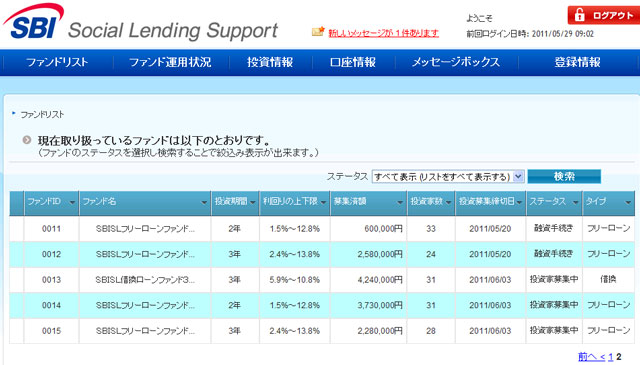This screenshot has width=640, height=365.
Task: Open the ファンド運用状況 menu tab
Action: tap(170, 62)
